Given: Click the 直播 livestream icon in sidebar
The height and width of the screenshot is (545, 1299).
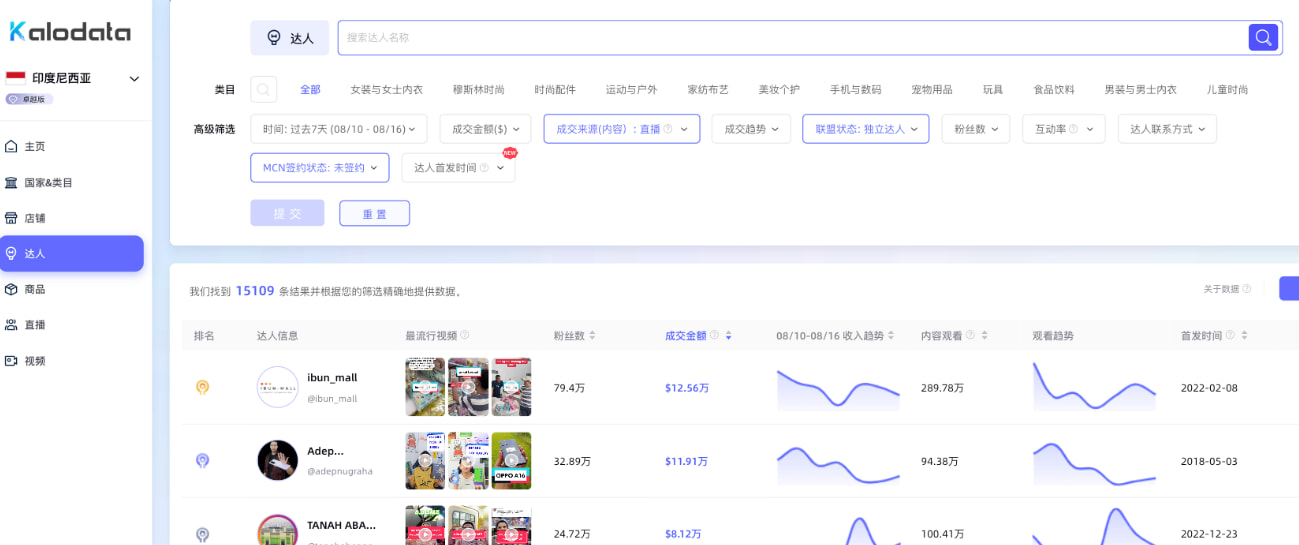Looking at the screenshot, I should coord(12,325).
